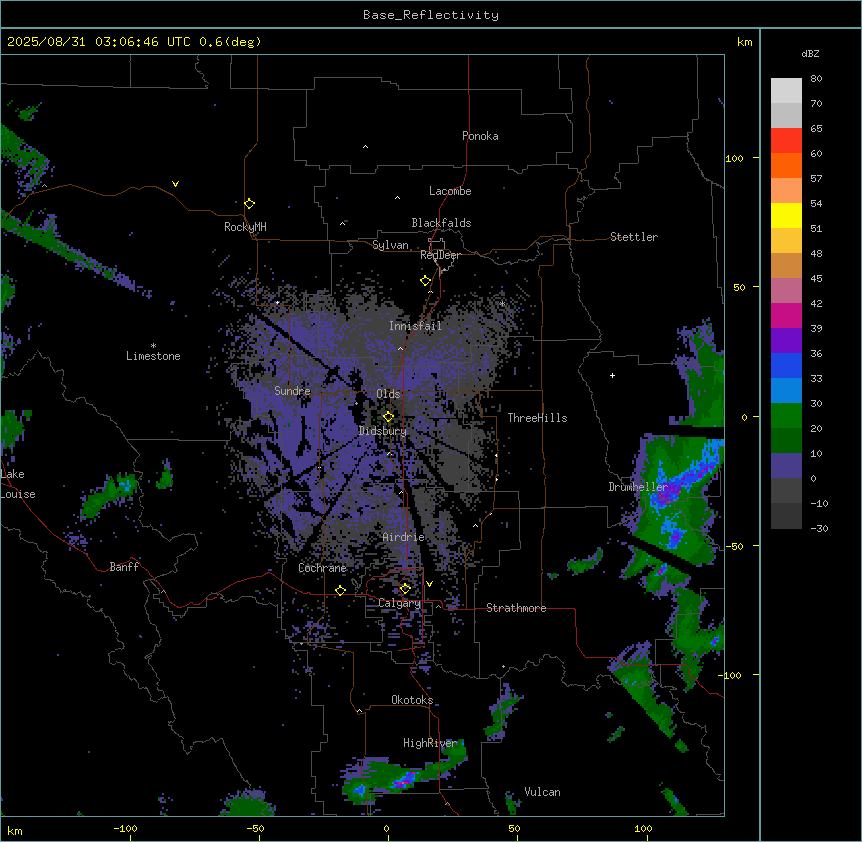Select the slate purple 0–10 dBZ legend swatch
The width and height of the screenshot is (862, 842).
[x=786, y=466]
